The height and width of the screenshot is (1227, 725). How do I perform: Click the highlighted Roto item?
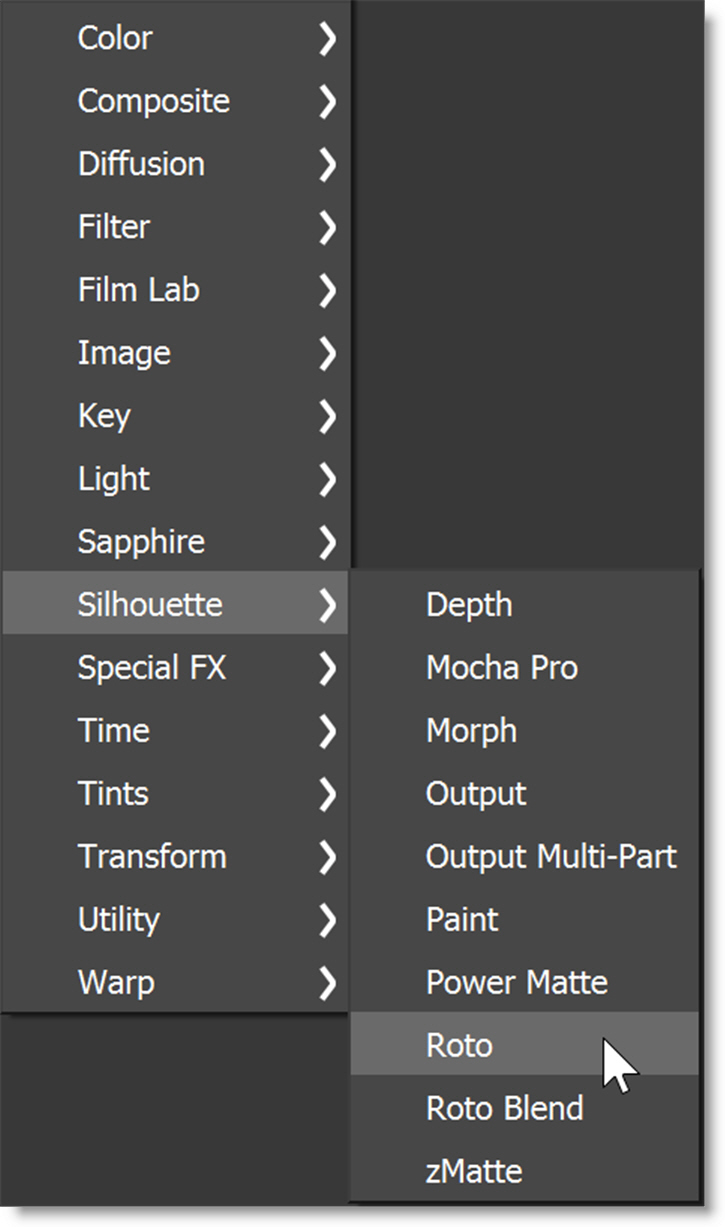click(459, 1046)
